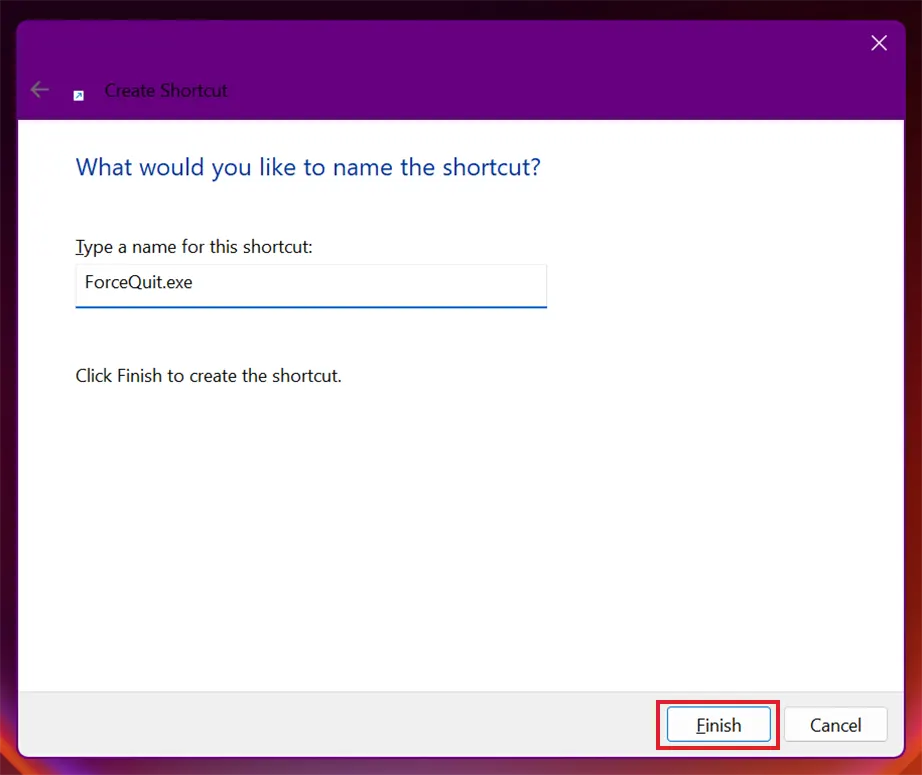The width and height of the screenshot is (922, 775).
Task: Click the shortcut arrow icon beside title
Action: tap(78, 95)
